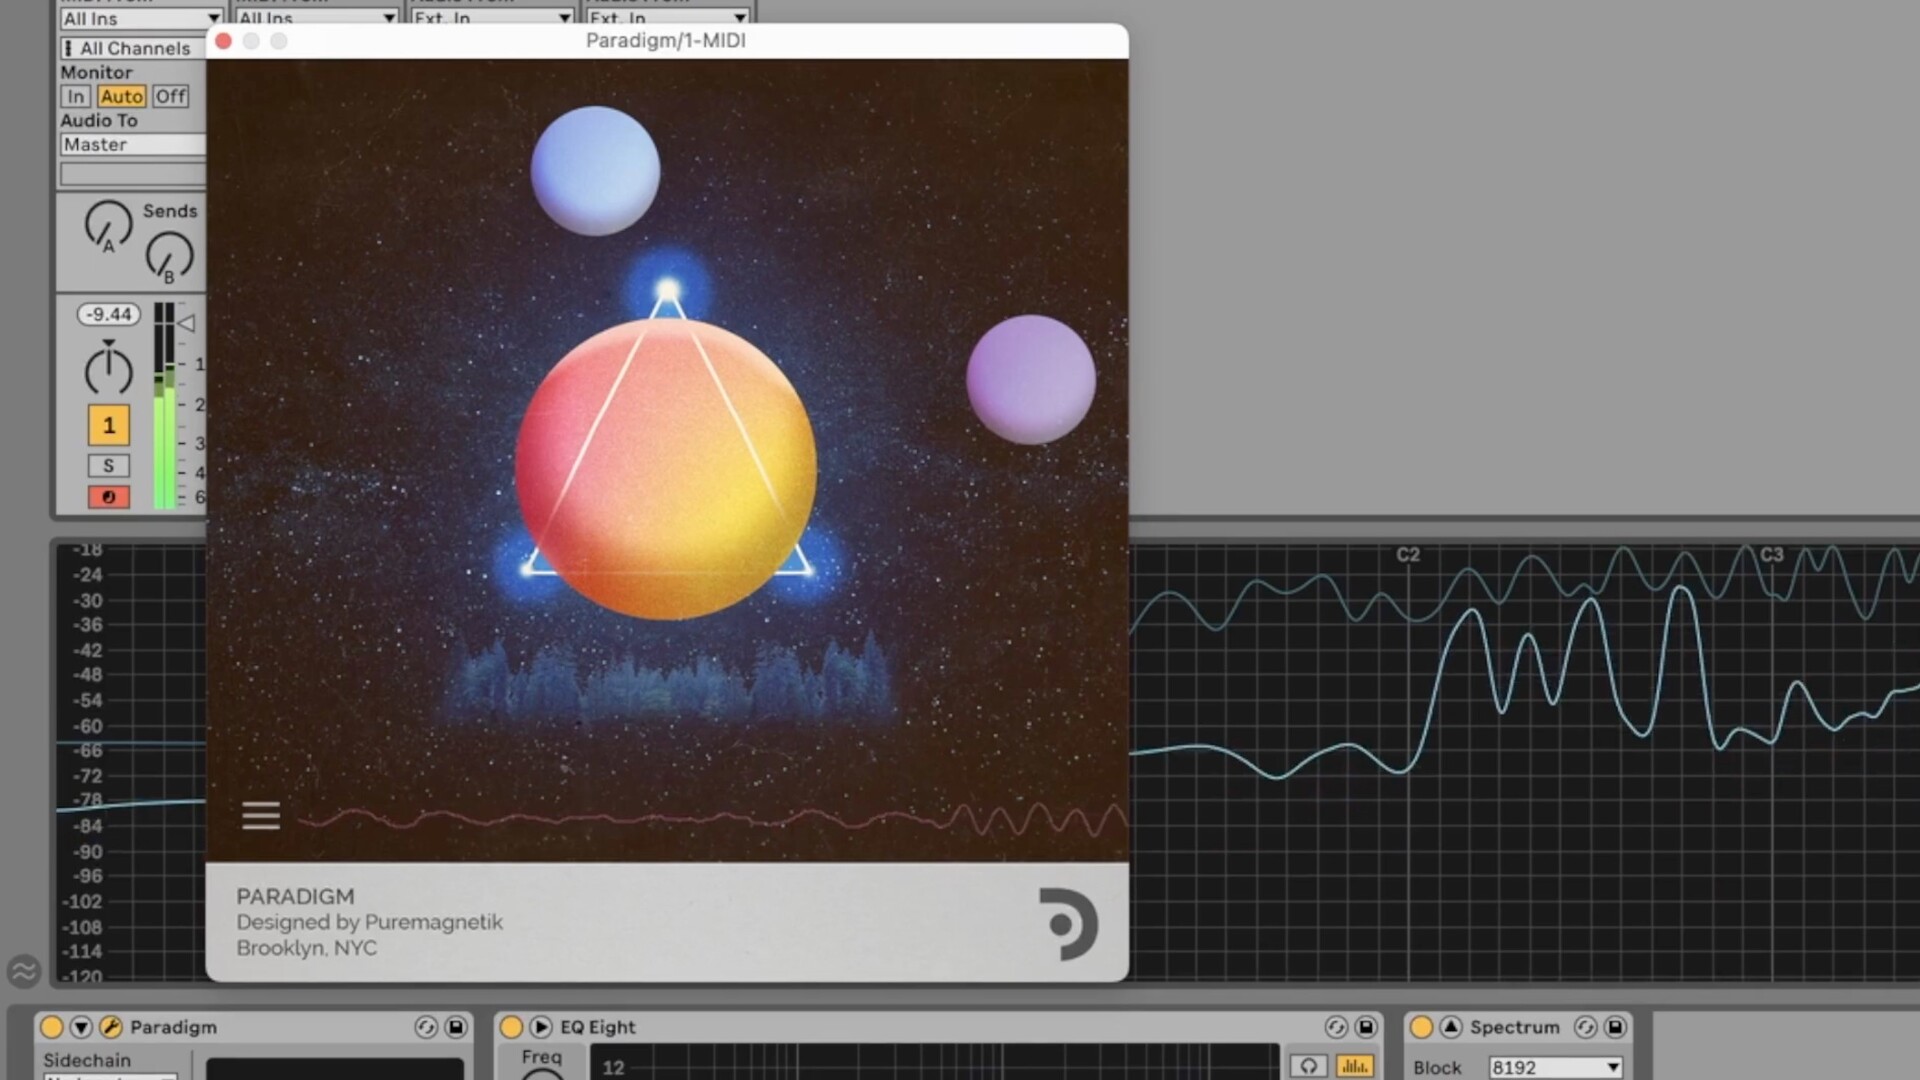Click the waveform icon at bottom-left corner
This screenshot has width=1920, height=1080.
coord(23,970)
